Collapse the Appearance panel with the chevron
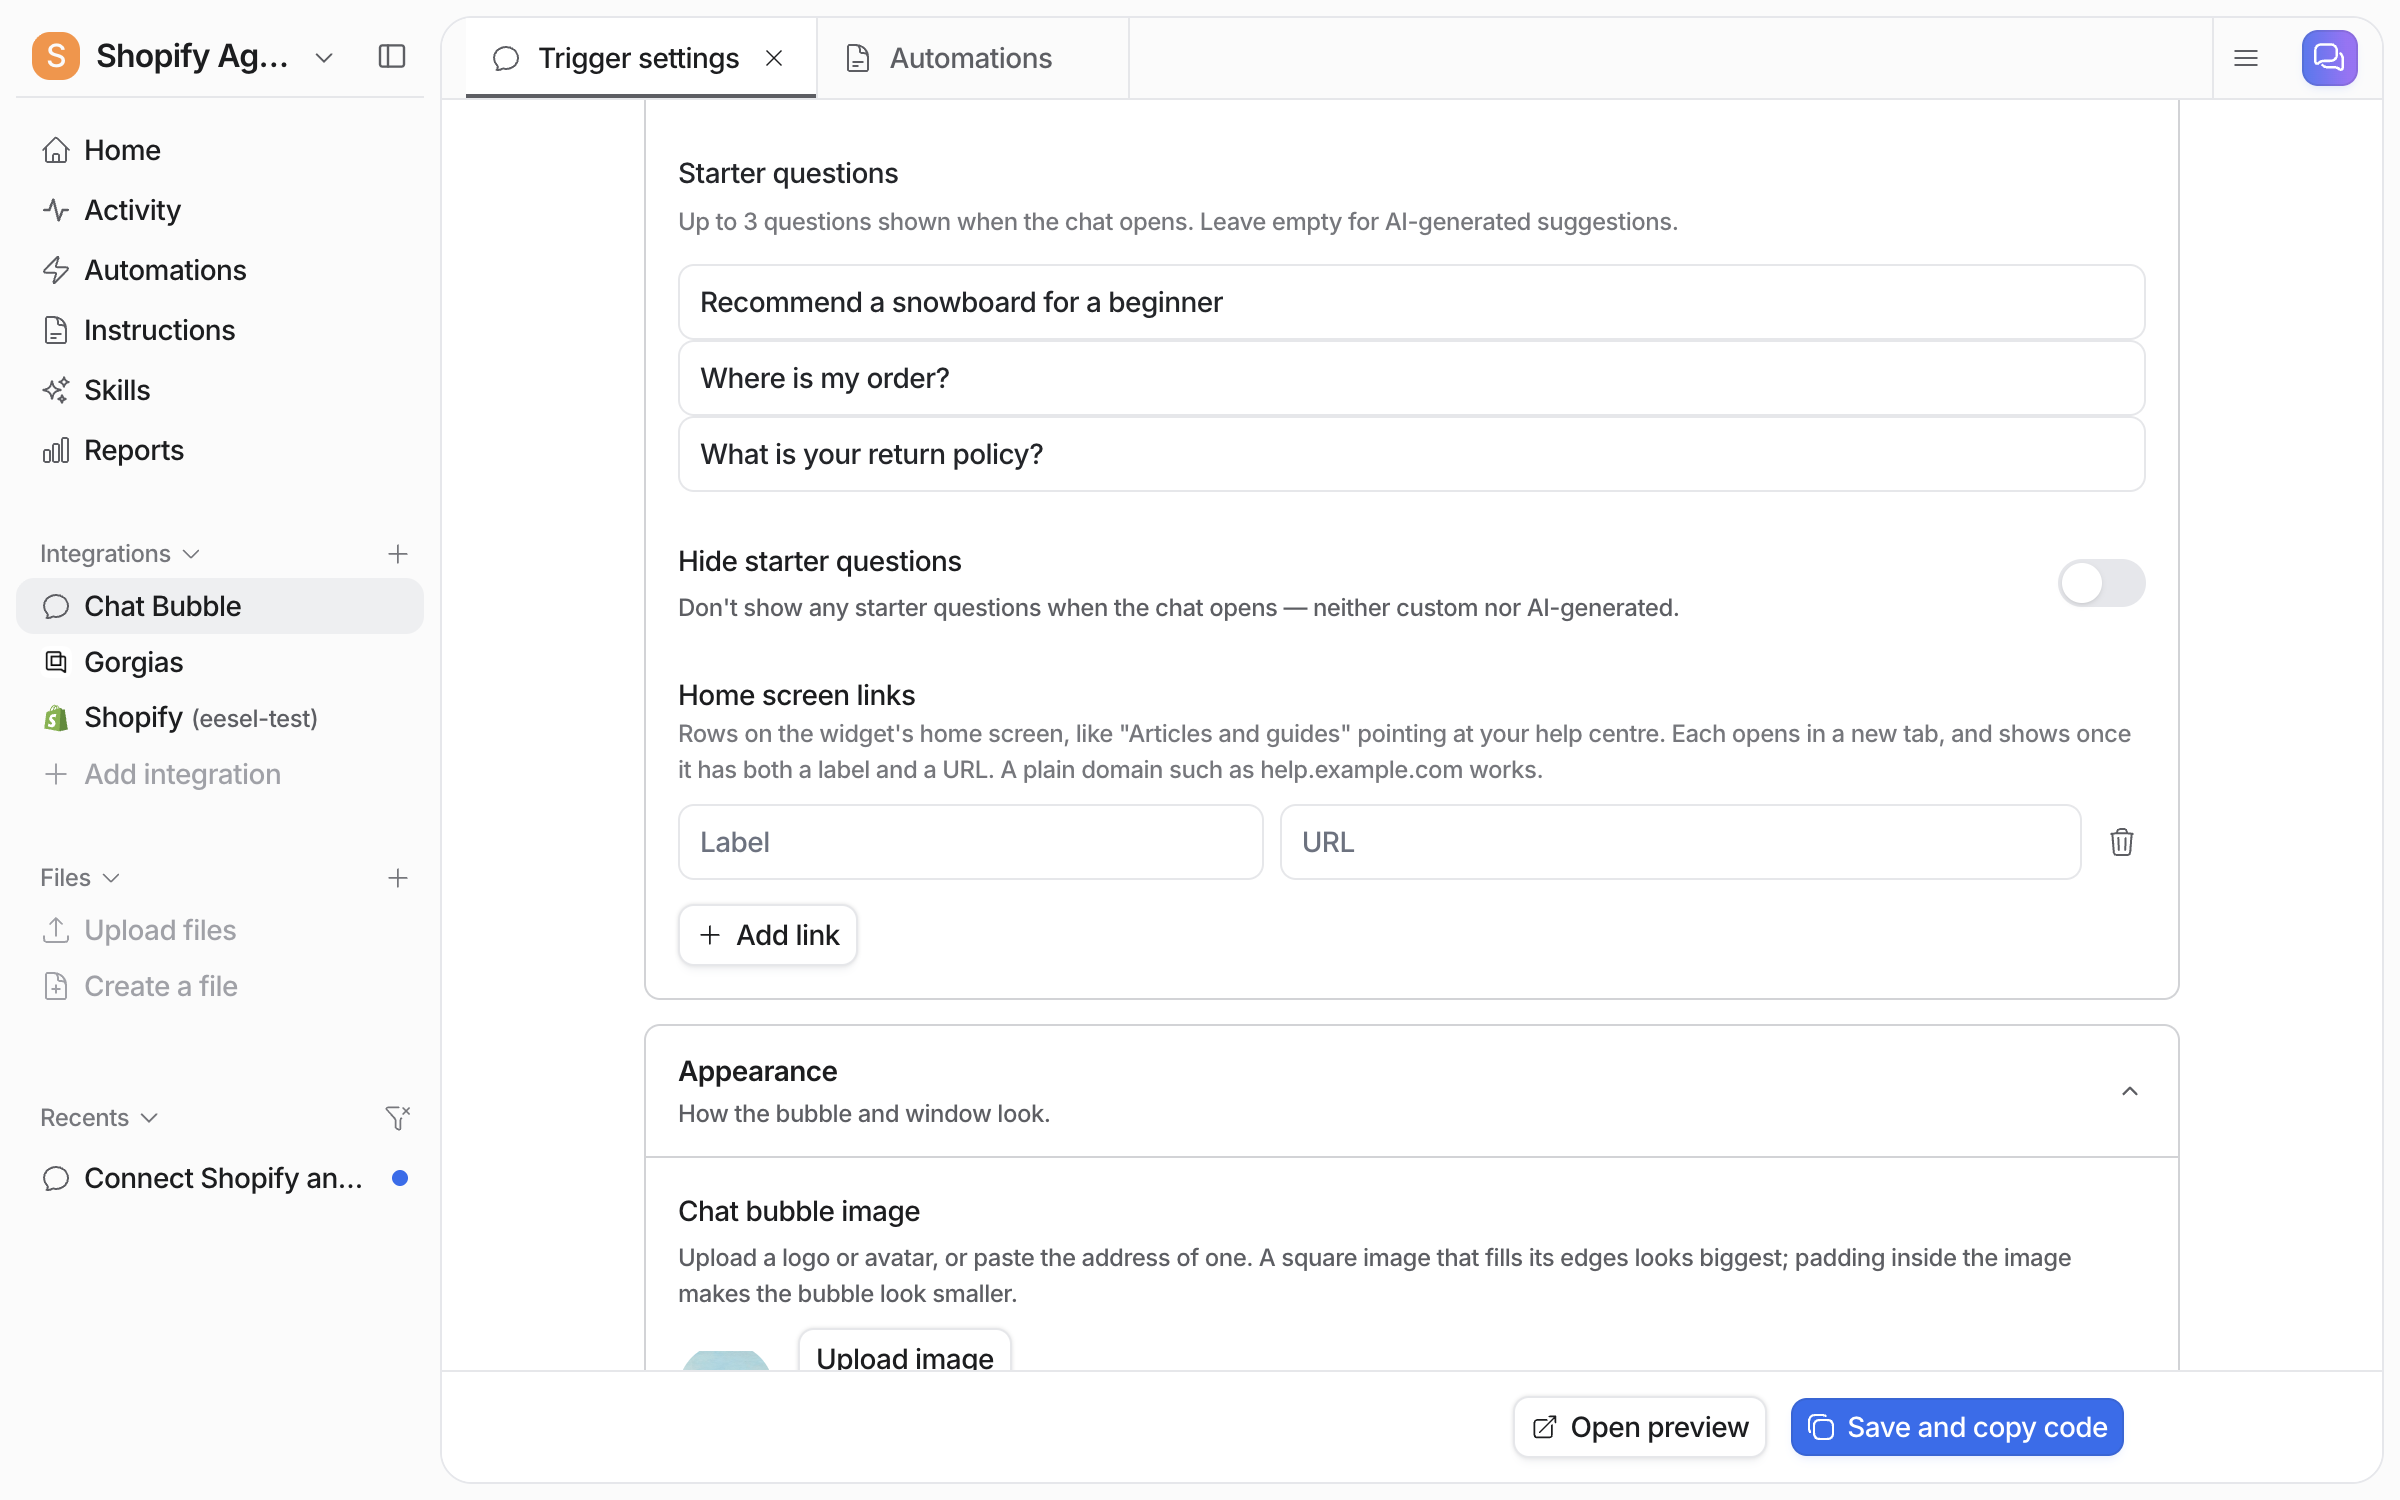 (2130, 1091)
